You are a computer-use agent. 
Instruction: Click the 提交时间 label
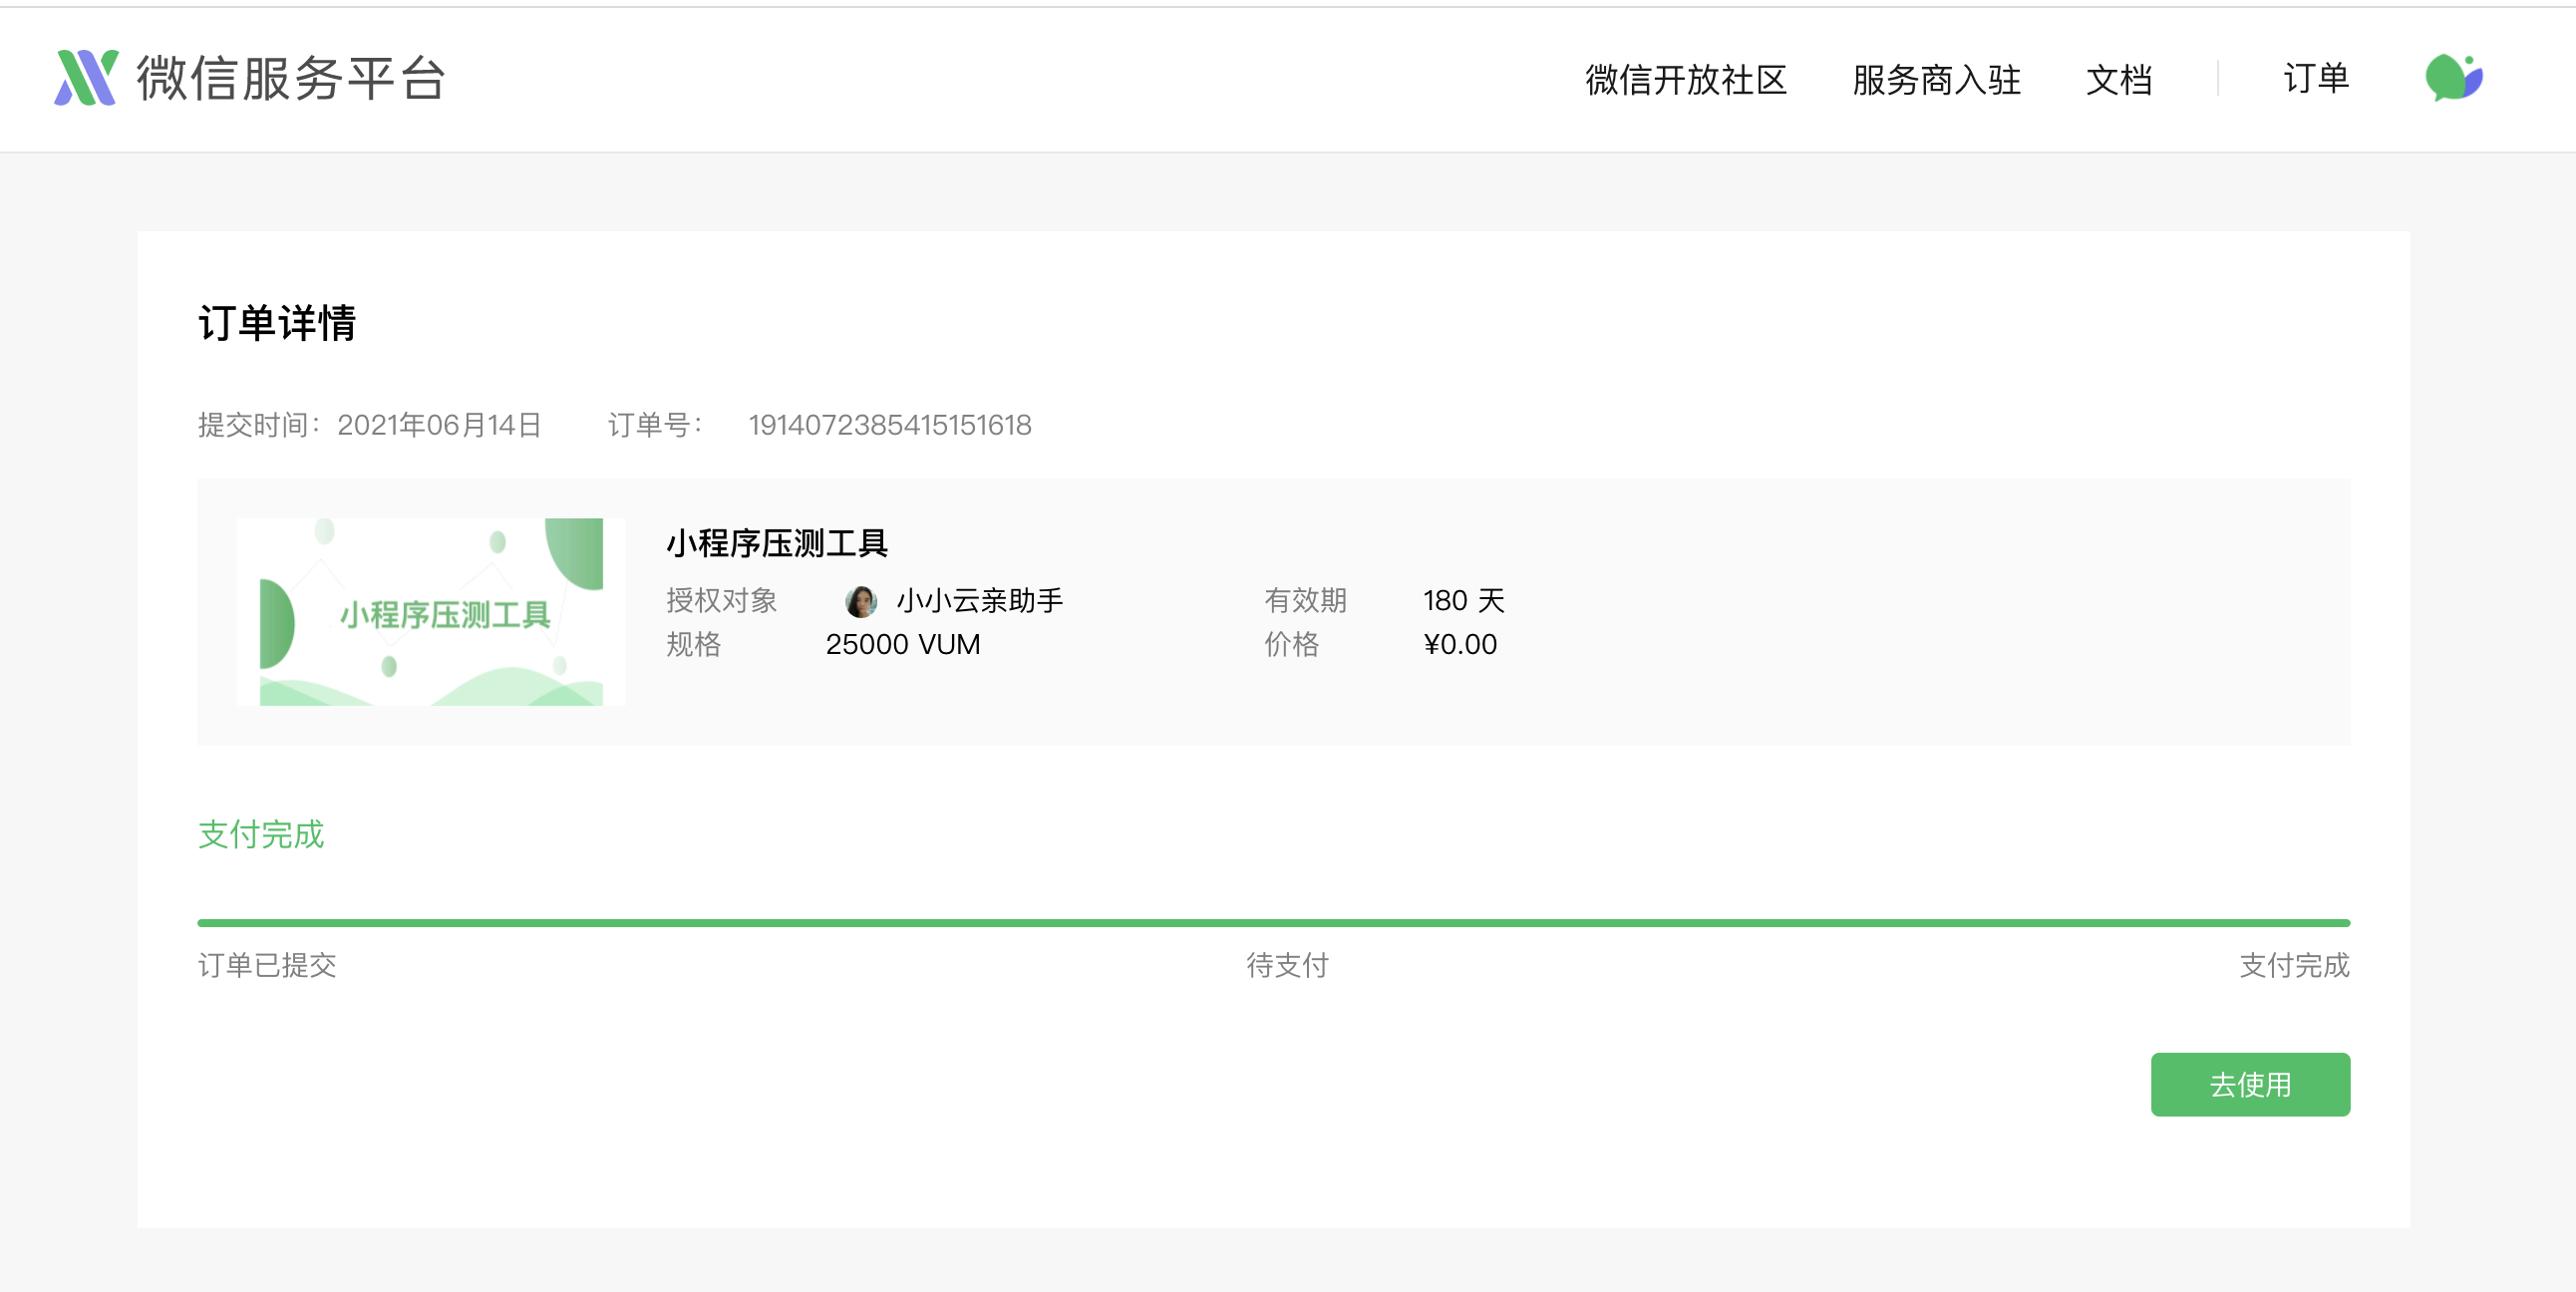point(259,425)
